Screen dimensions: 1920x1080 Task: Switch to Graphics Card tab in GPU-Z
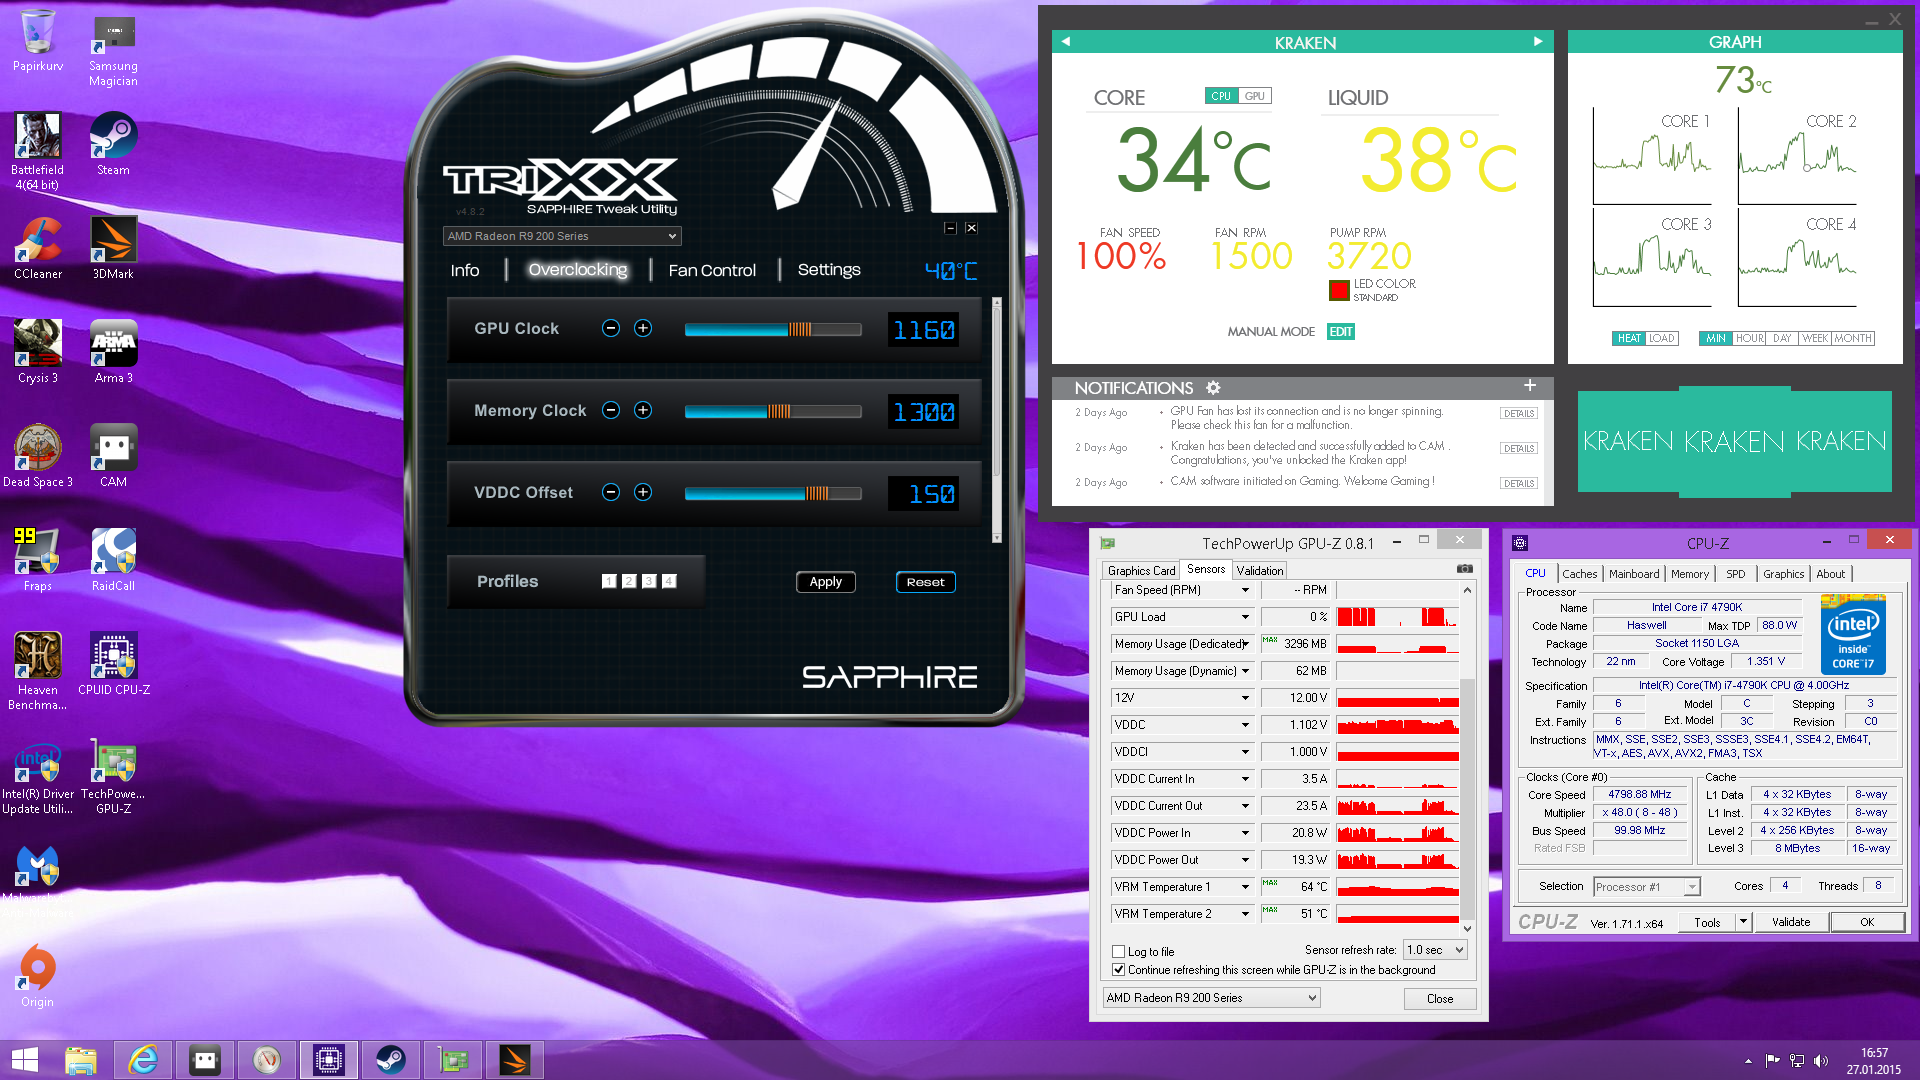1141,570
